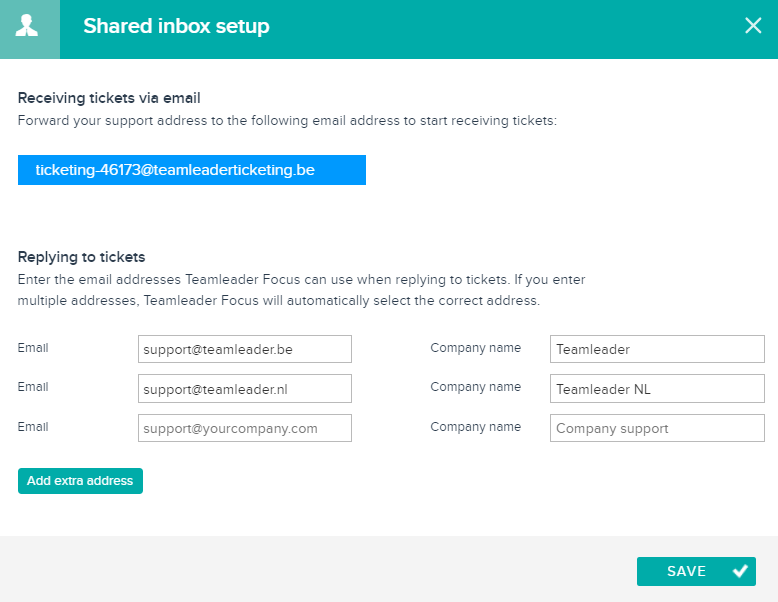Click the empty support@yourcompany.com email field
The width and height of the screenshot is (778, 602).
coord(245,428)
